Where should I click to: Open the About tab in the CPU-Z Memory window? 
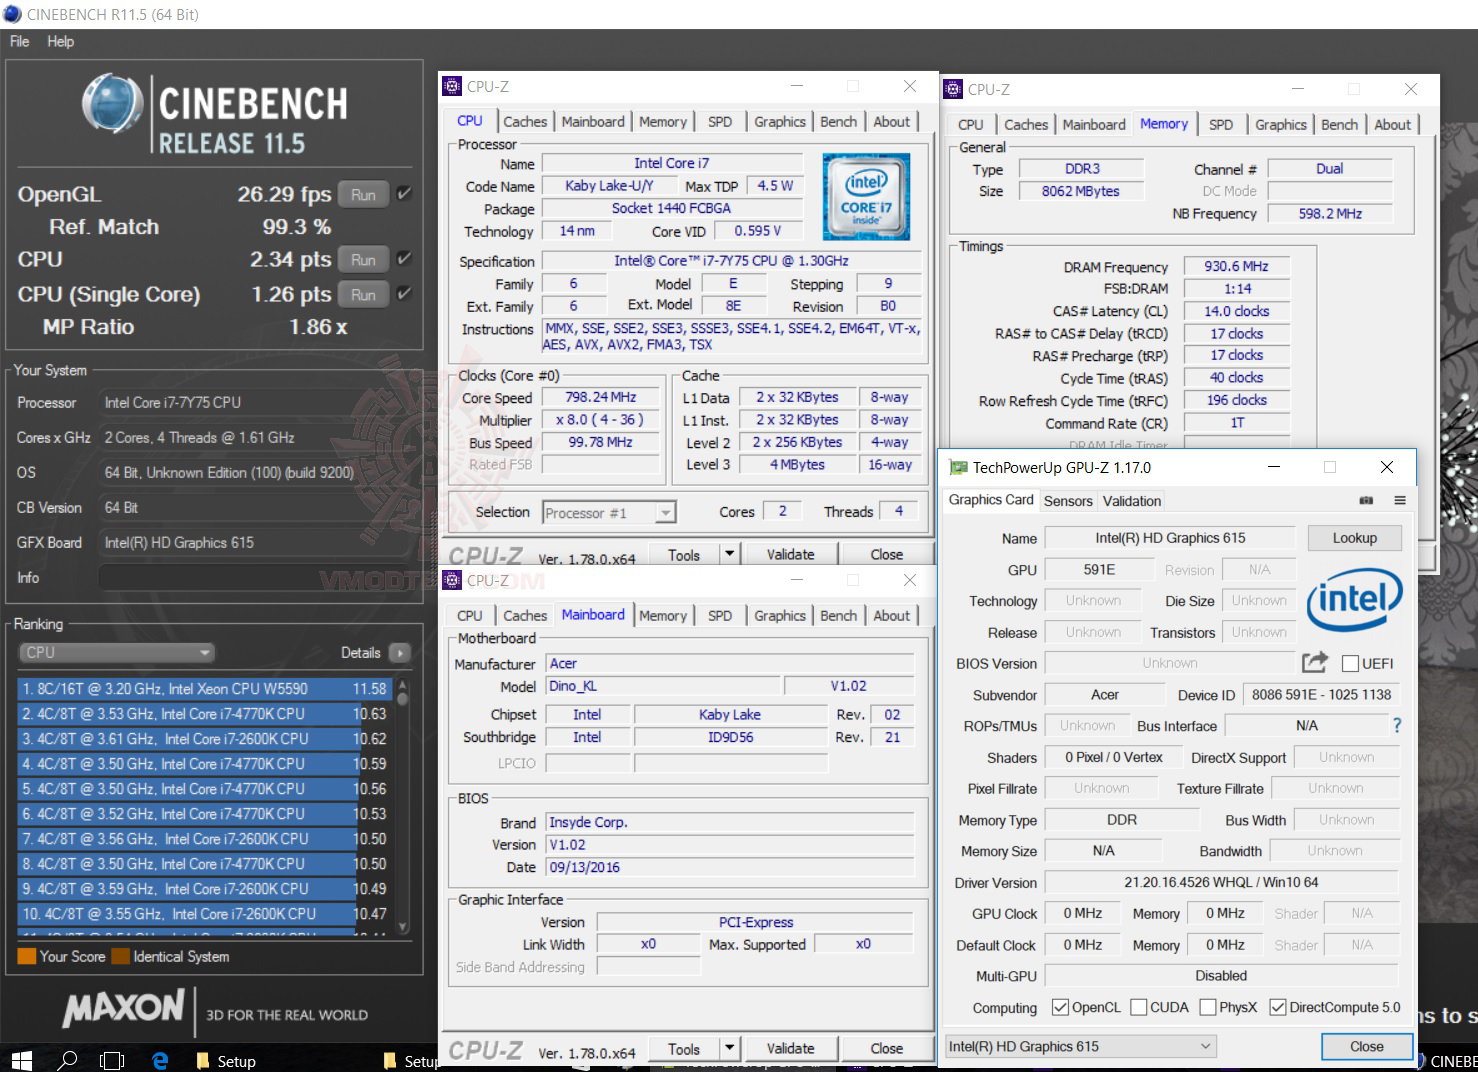pos(1393,124)
